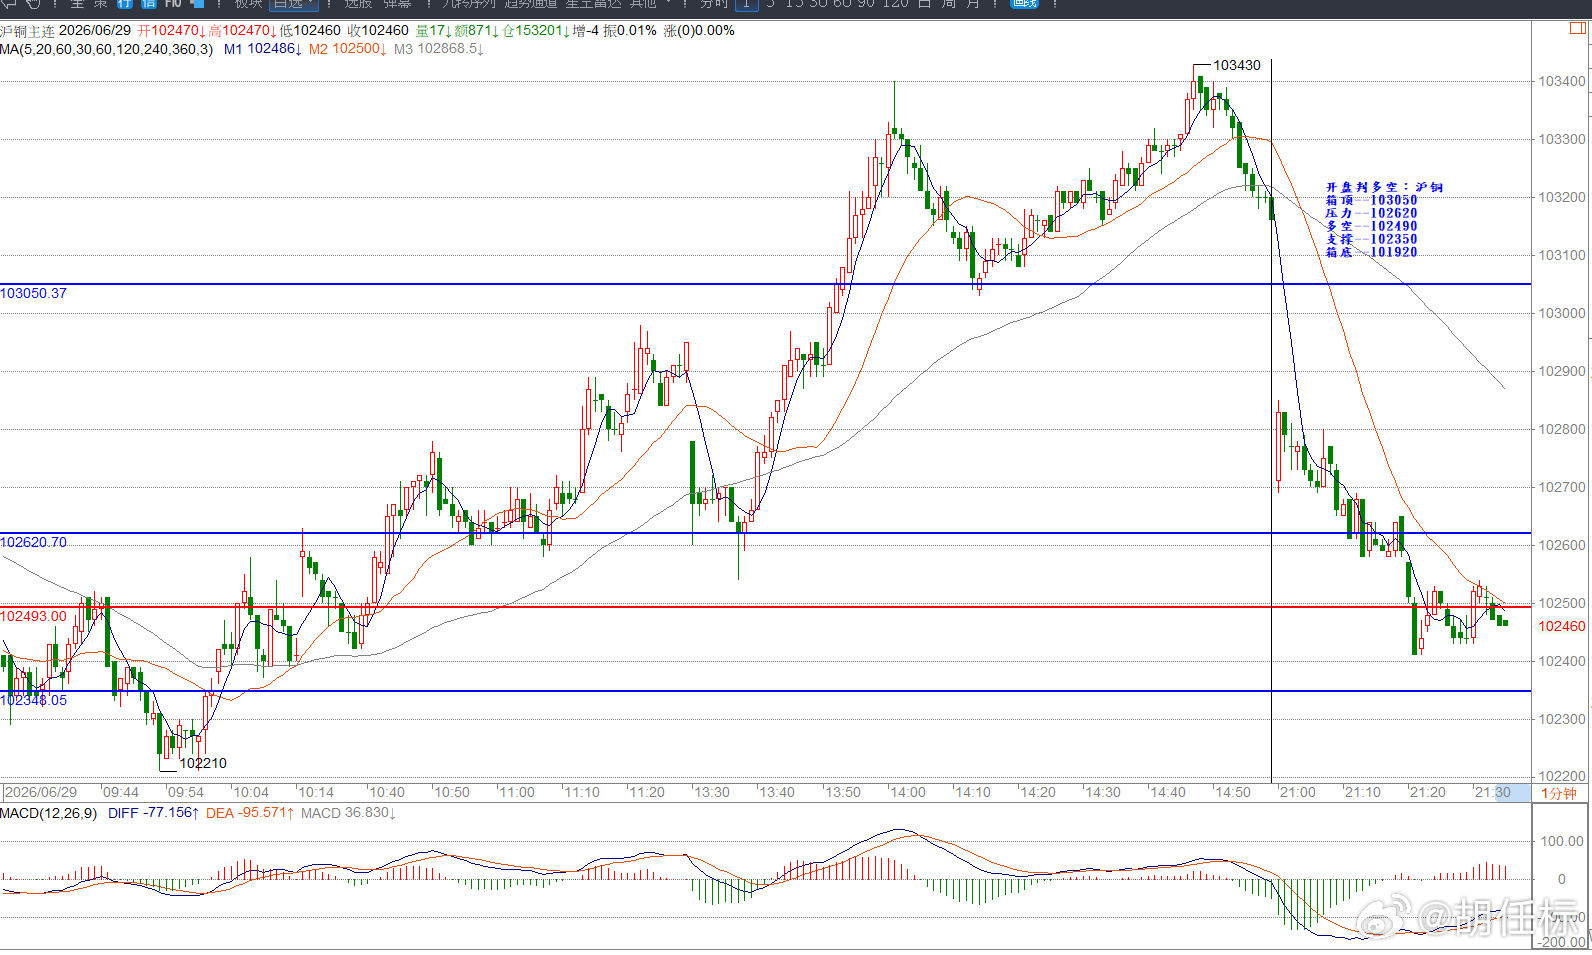This screenshot has width=1592, height=955.
Task: Click the blue 画线 drawing tool button
Action: [1024, 4]
